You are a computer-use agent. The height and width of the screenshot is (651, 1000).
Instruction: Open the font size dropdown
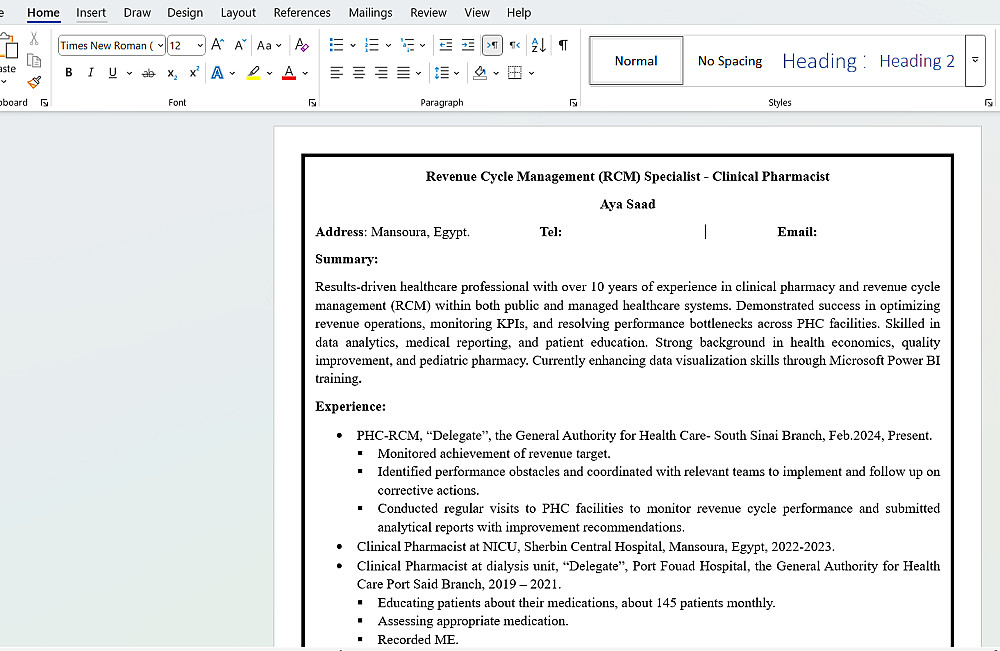click(x=200, y=45)
